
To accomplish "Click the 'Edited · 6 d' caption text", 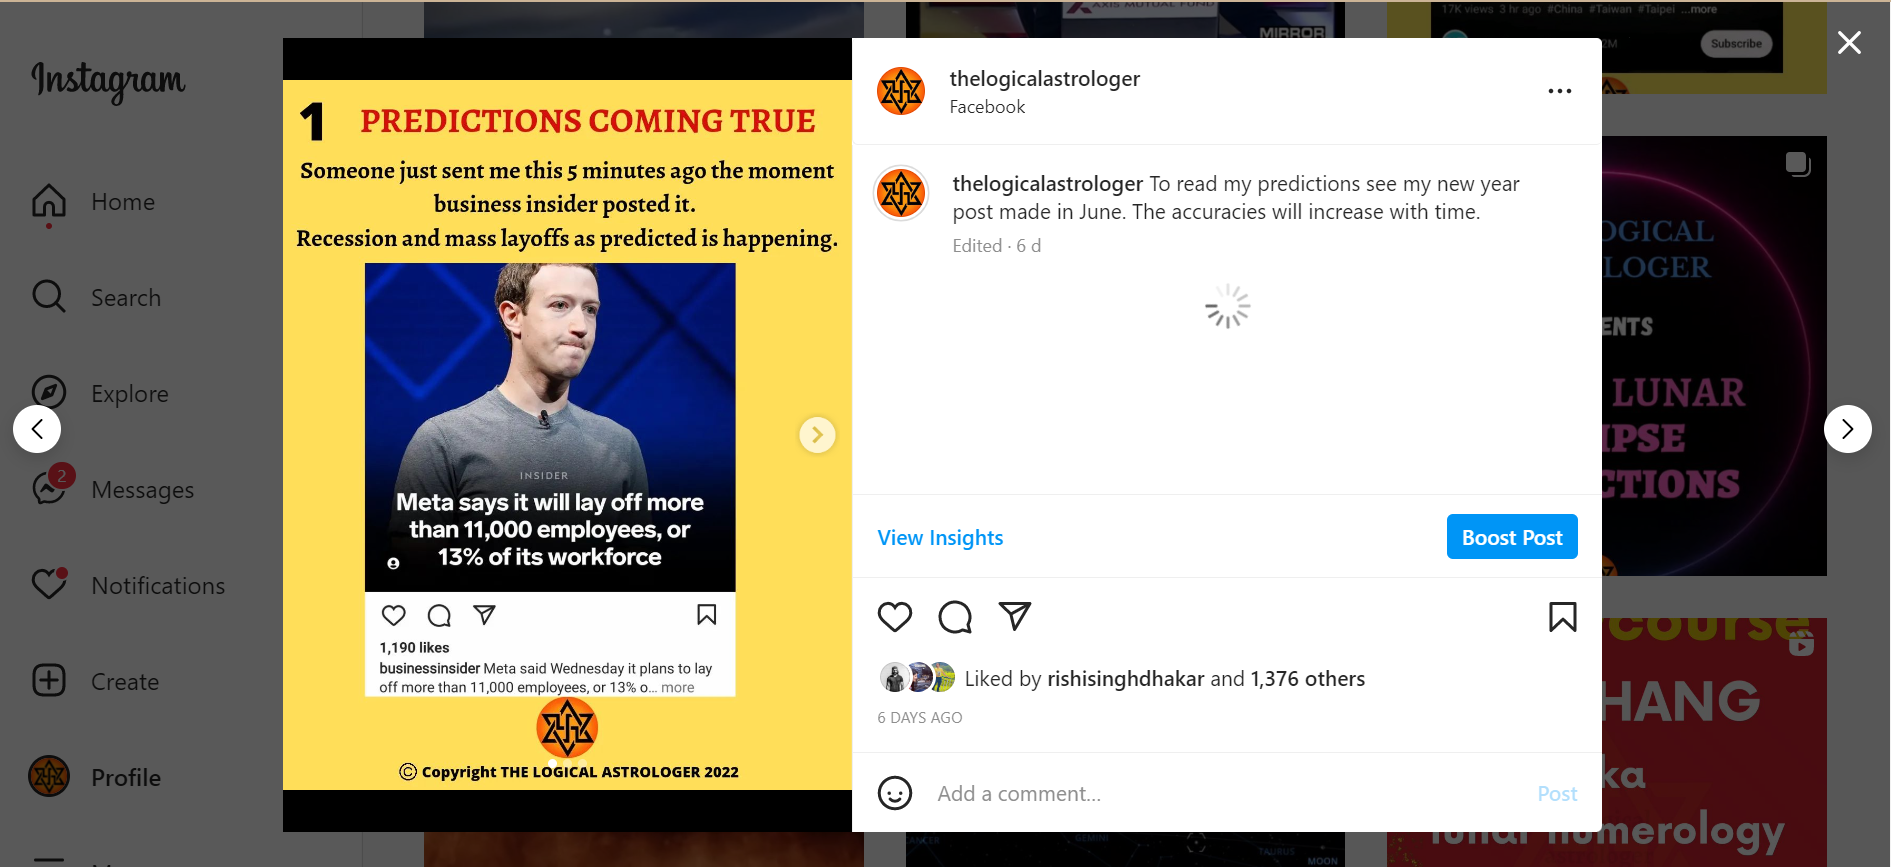I will click(997, 246).
